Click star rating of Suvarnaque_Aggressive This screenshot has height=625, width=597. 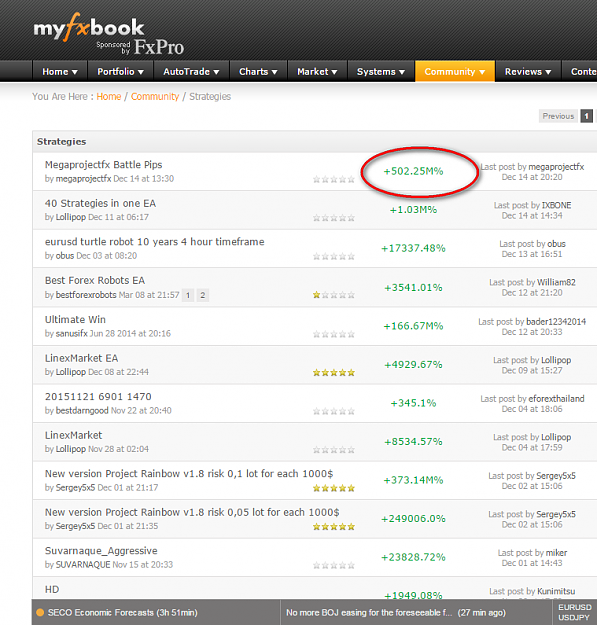334,565
